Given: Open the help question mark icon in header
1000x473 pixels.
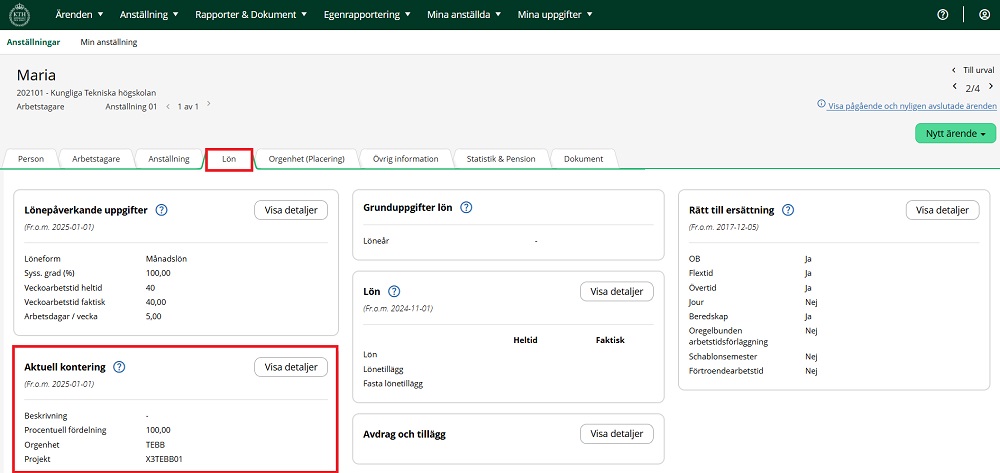Looking at the screenshot, I should pos(942,15).
